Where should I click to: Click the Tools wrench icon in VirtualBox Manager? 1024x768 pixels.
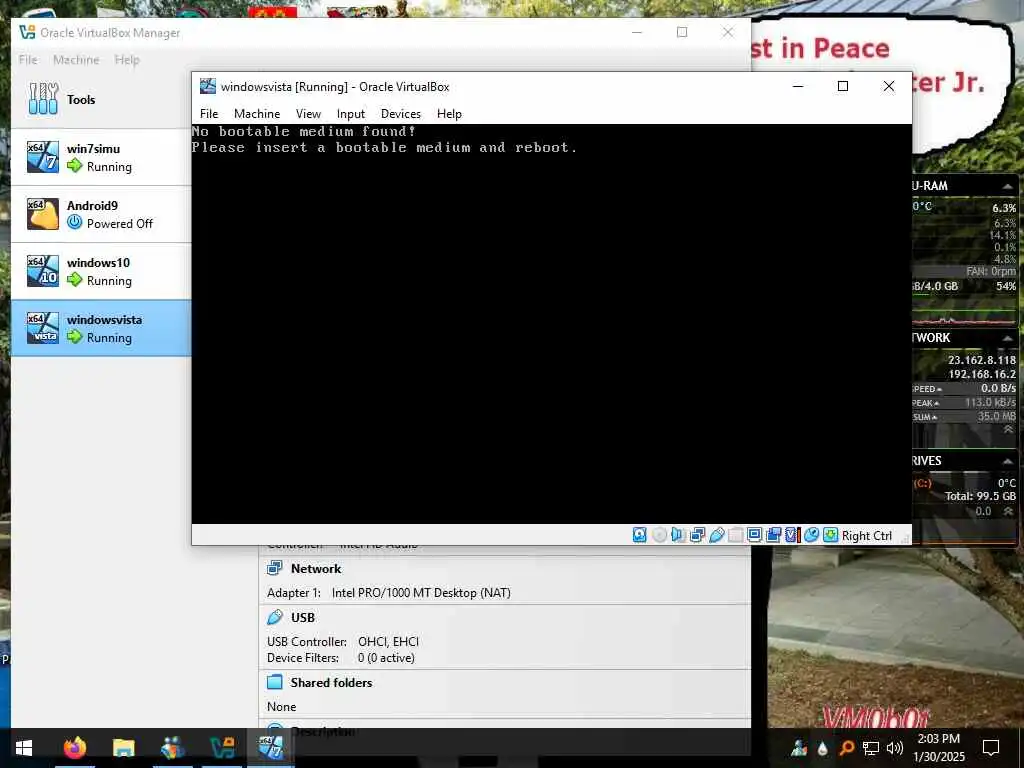coord(43,99)
